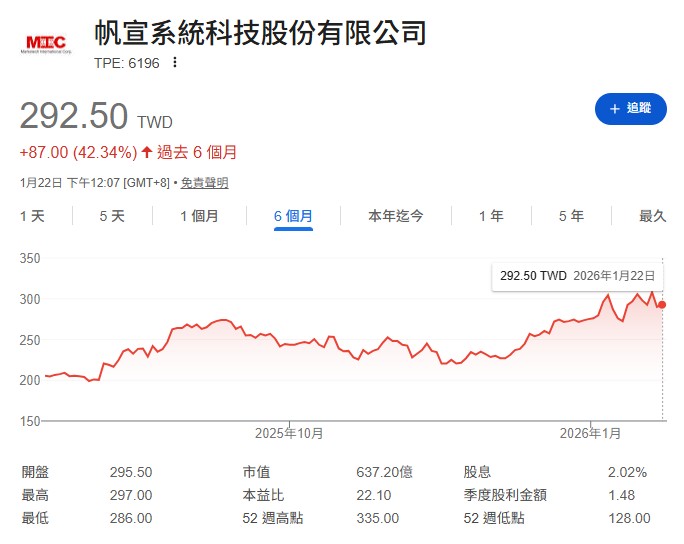Screen dimensions: 684x544
Task: Click the red up arrow indicator
Action: point(147,152)
